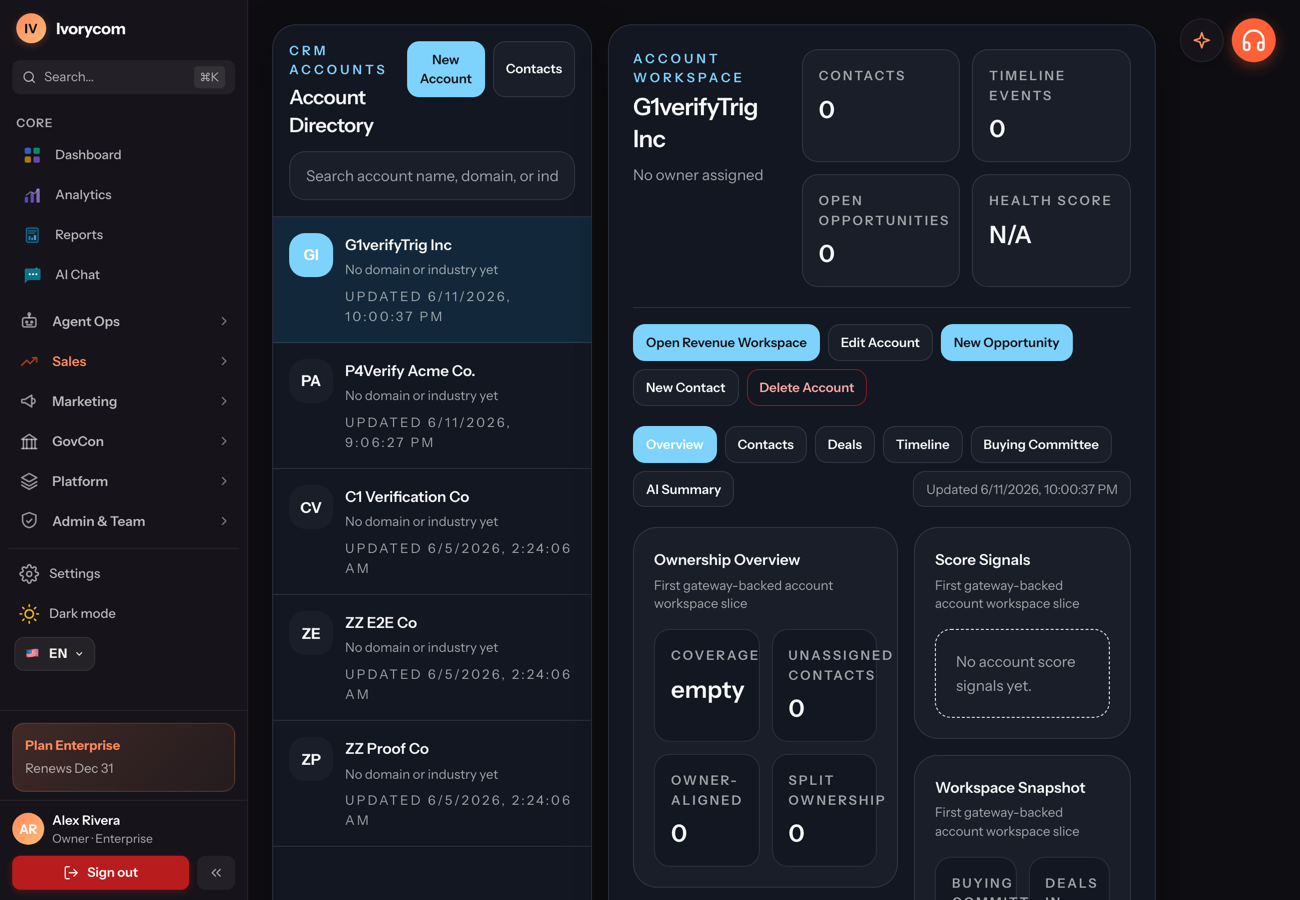This screenshot has height=900, width=1300.
Task: Select the P4Verify Acme Co. account
Action: tap(432, 406)
